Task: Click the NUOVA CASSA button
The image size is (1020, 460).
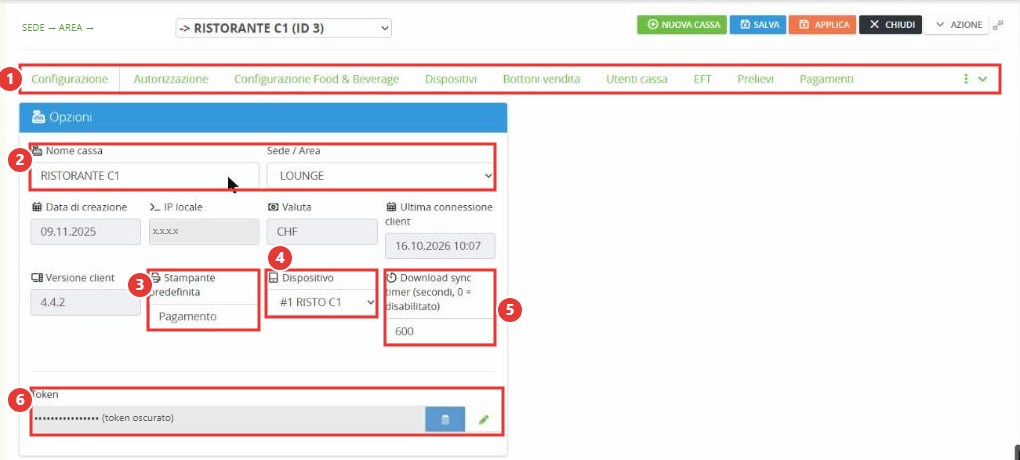Action: pos(682,25)
